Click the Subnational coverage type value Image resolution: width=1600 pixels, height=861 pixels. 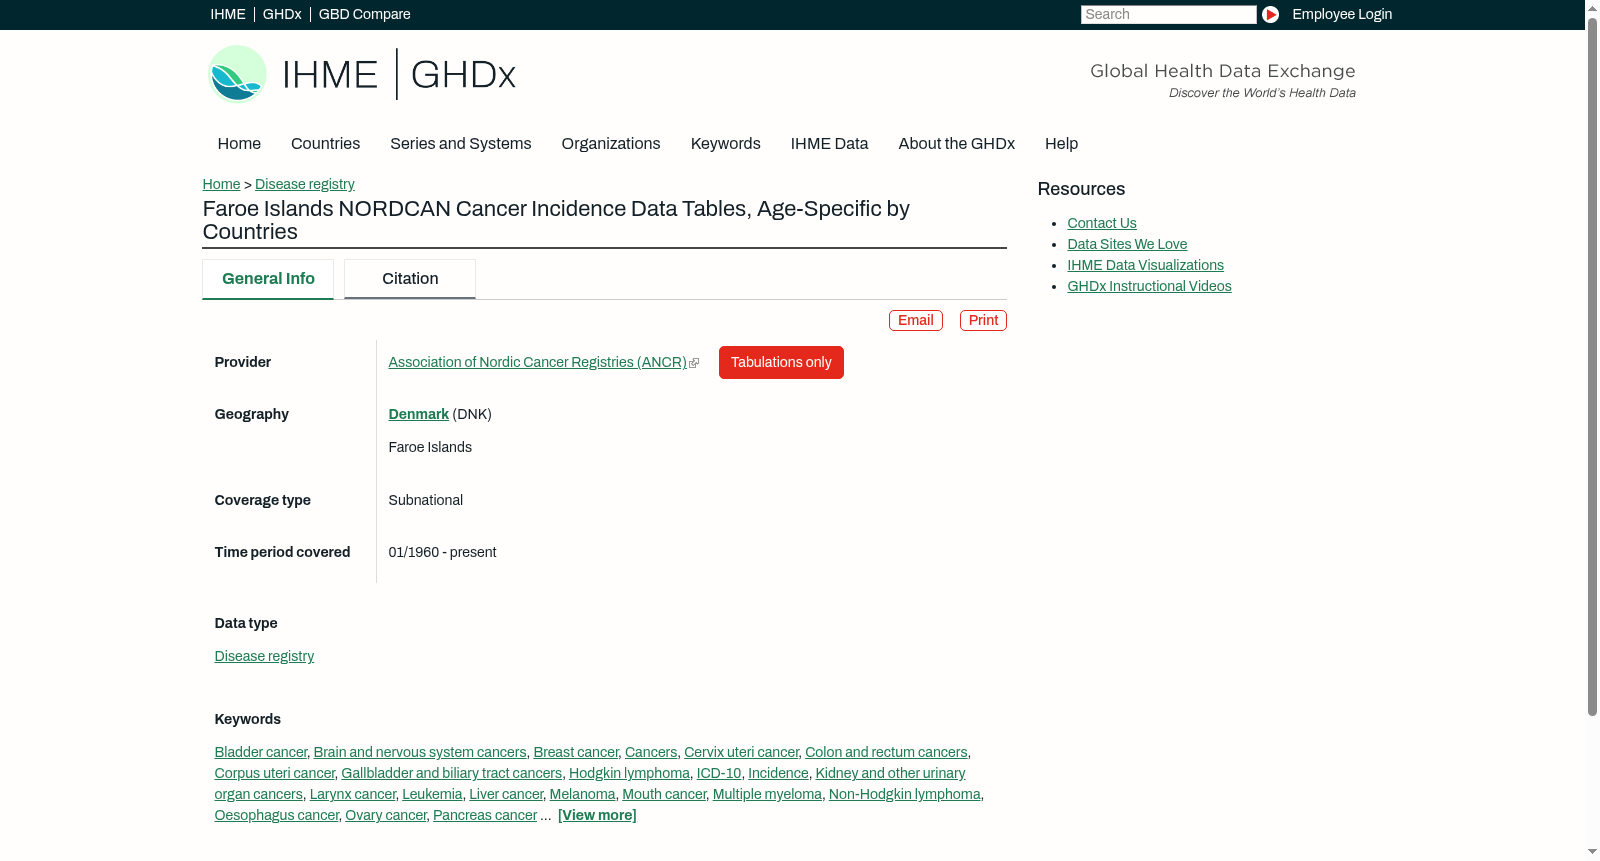point(426,500)
